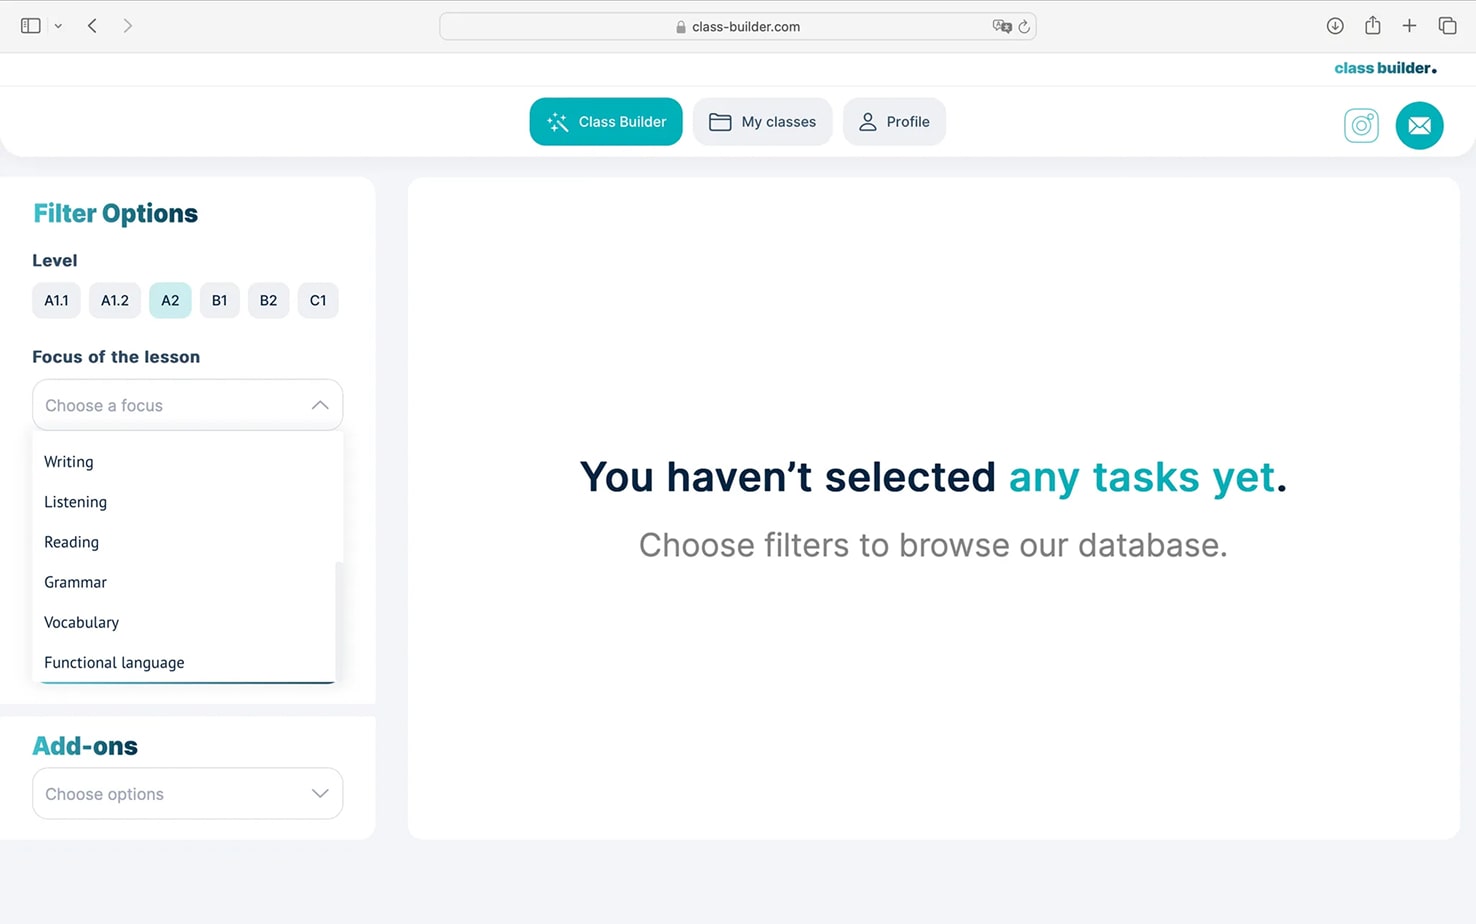Select the C1 level option
Image resolution: width=1476 pixels, height=924 pixels.
318,300
